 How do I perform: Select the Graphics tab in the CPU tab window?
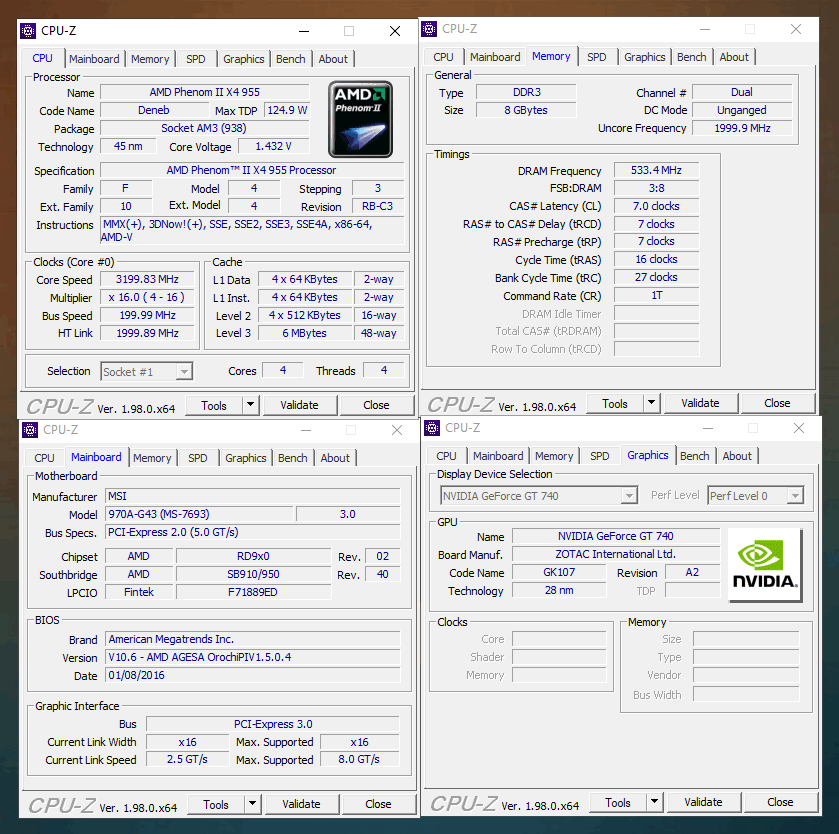coord(243,59)
